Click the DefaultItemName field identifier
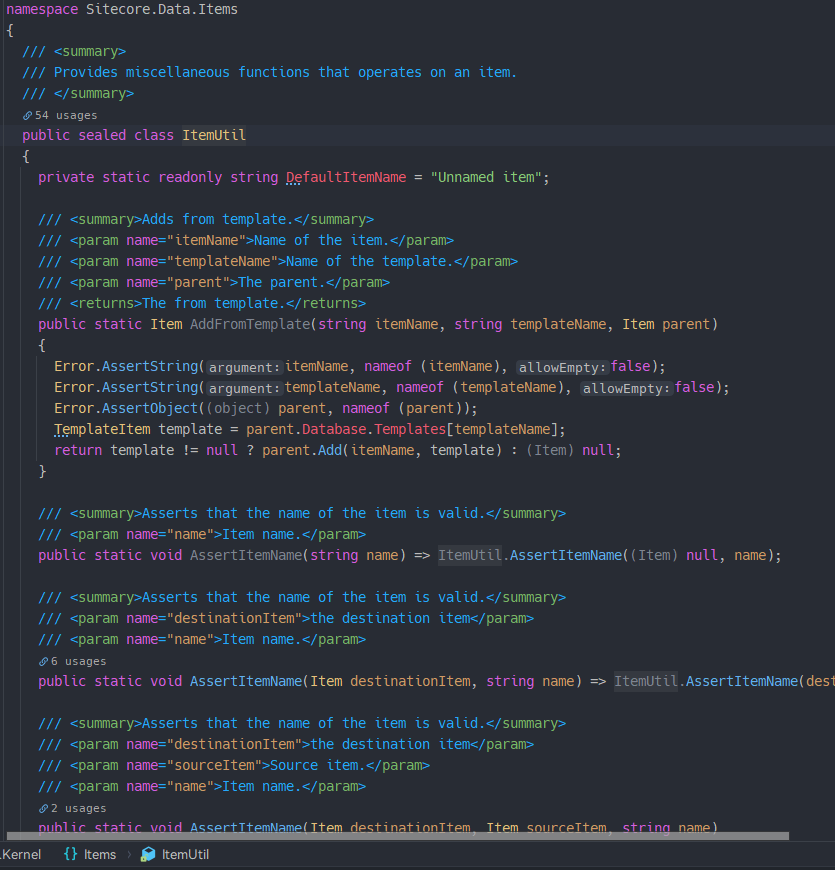The height and width of the screenshot is (870, 835). point(346,178)
